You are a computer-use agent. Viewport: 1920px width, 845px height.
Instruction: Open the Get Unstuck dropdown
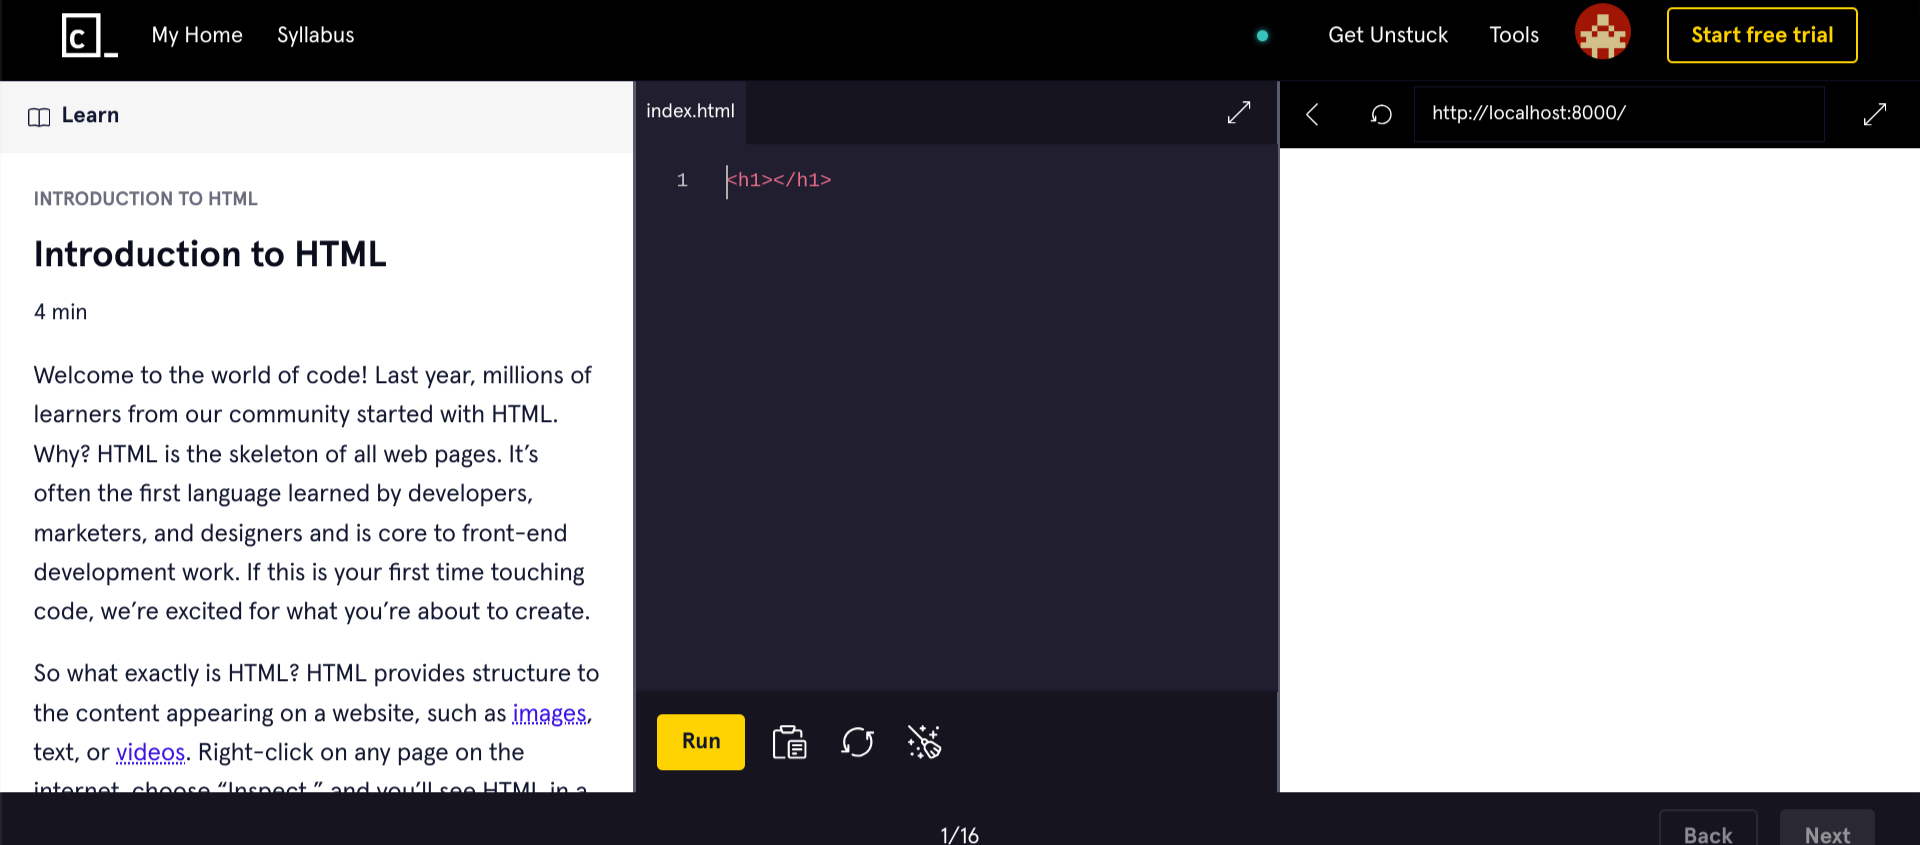tap(1387, 35)
